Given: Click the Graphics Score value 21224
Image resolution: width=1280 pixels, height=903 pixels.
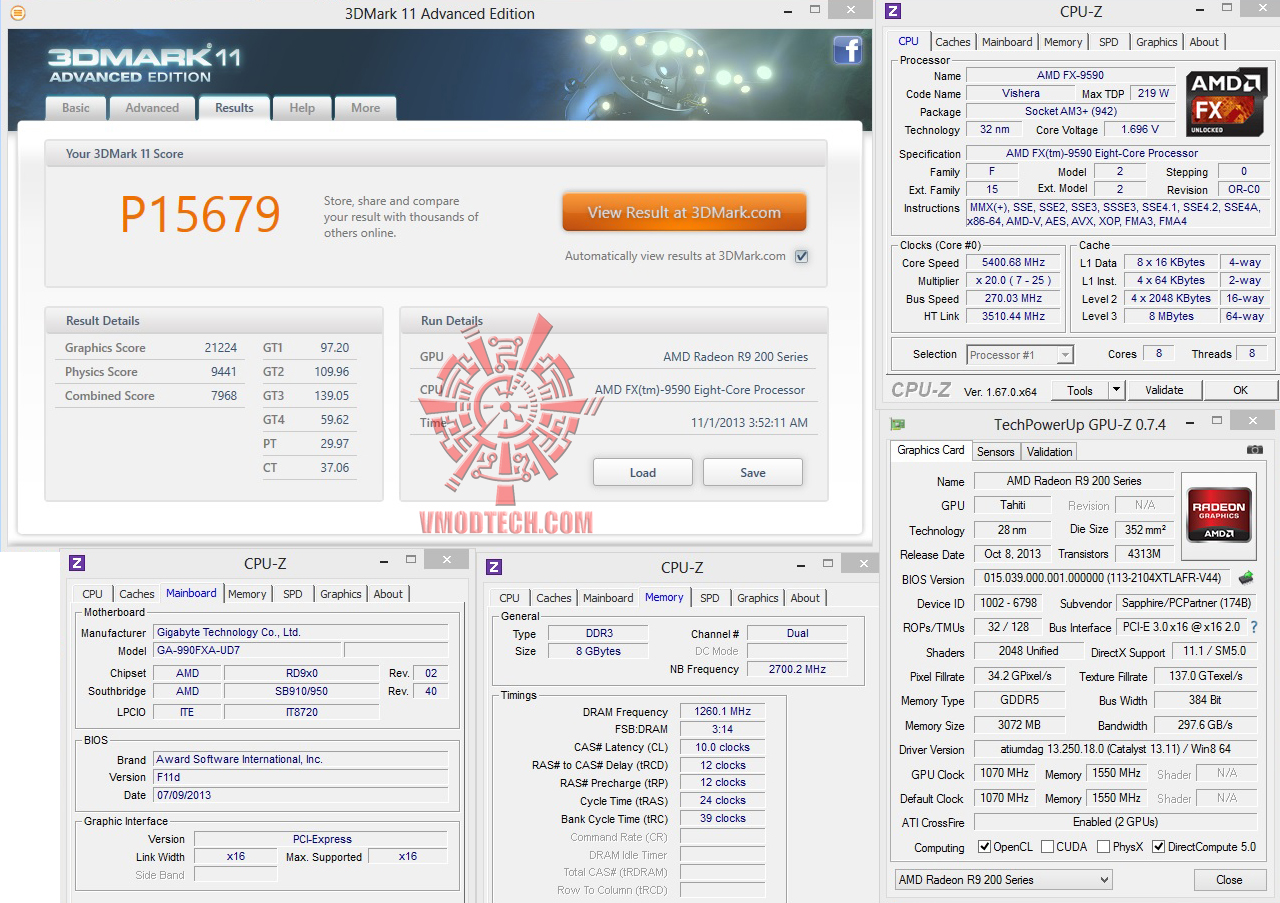Looking at the screenshot, I should point(220,348).
